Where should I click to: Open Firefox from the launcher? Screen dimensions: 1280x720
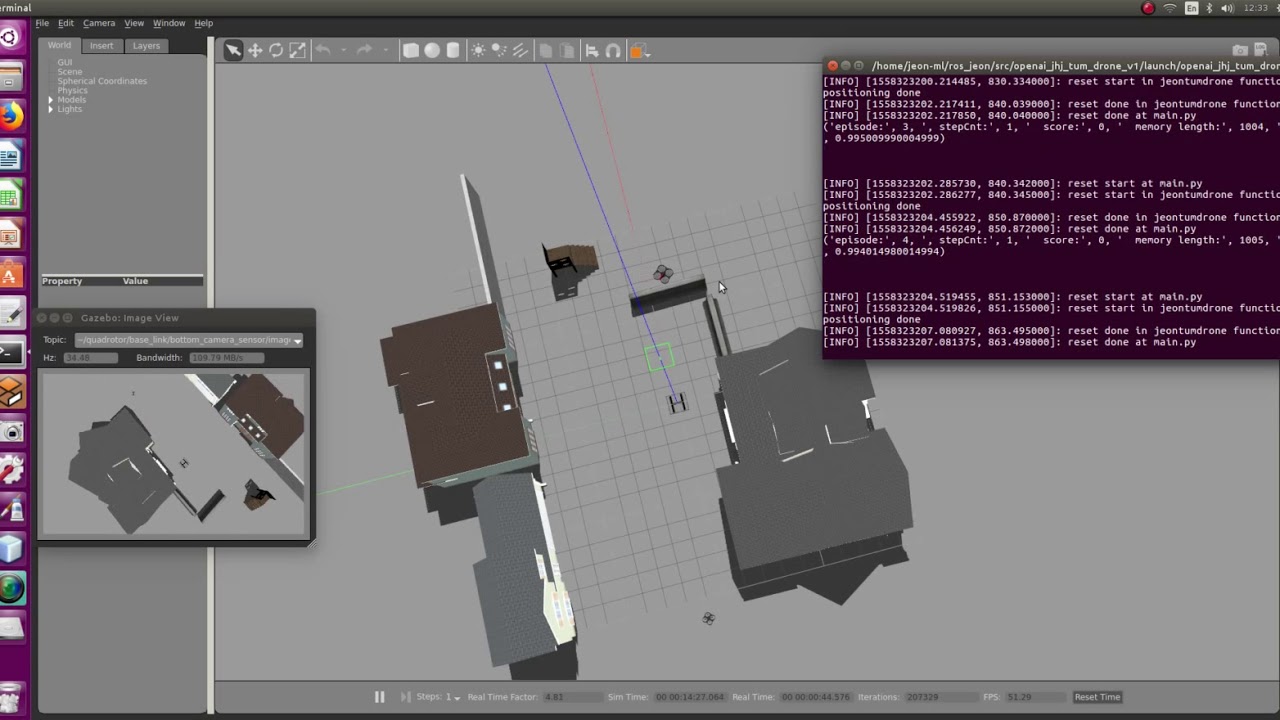coord(10,117)
